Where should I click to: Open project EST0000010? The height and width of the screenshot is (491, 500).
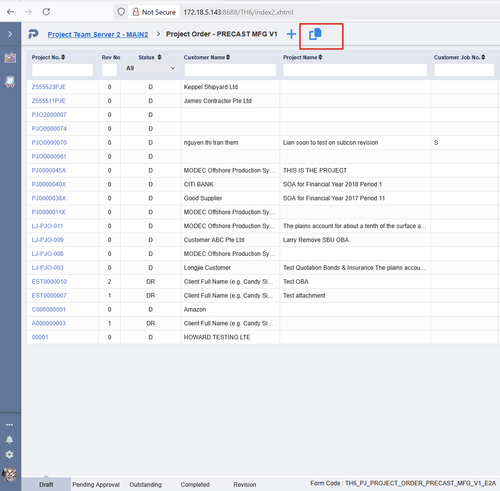point(49,282)
